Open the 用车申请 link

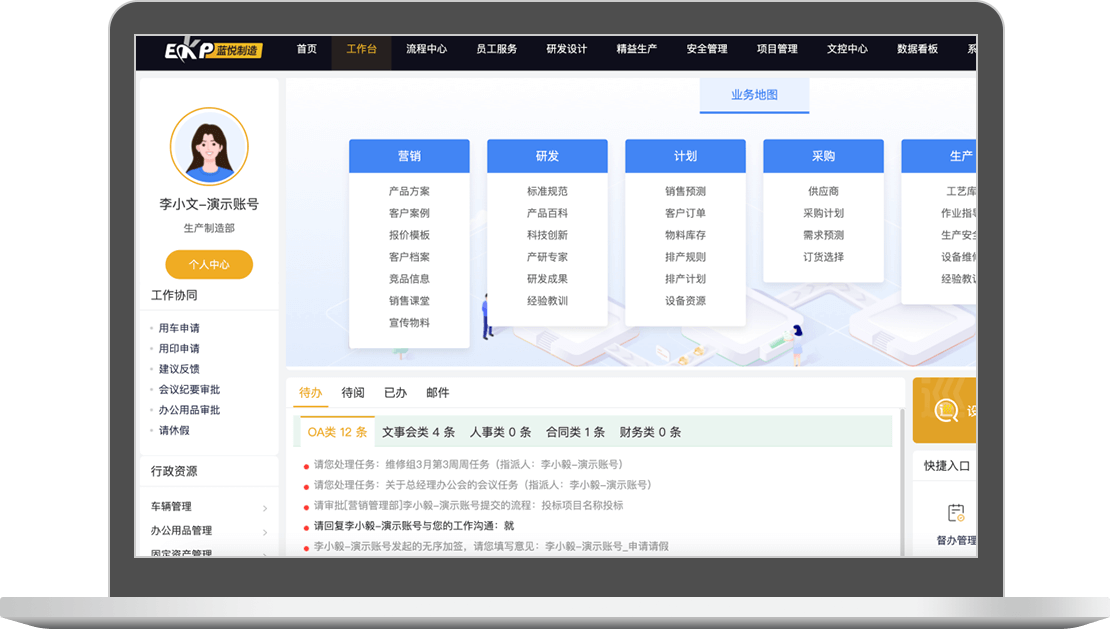click(179, 328)
